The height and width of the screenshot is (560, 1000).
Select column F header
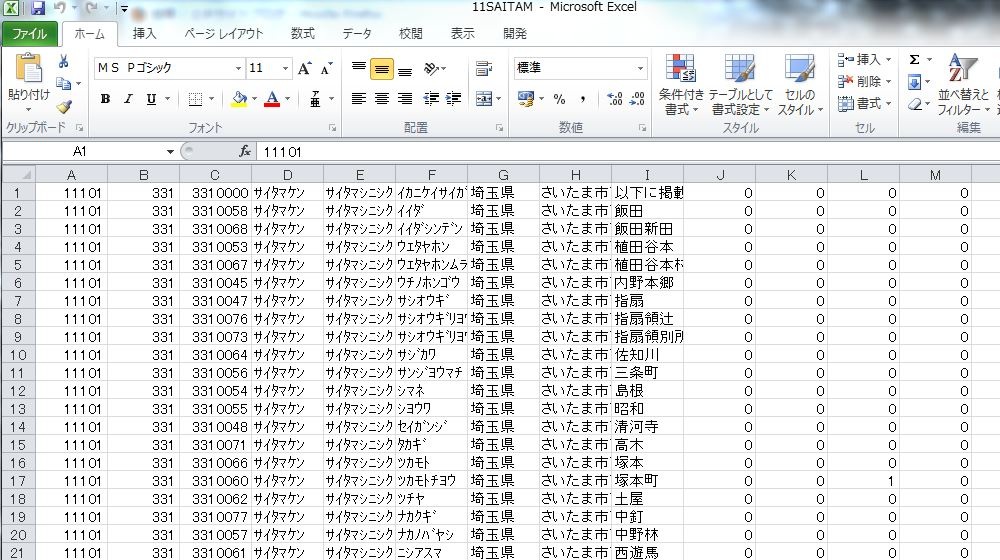(432, 175)
